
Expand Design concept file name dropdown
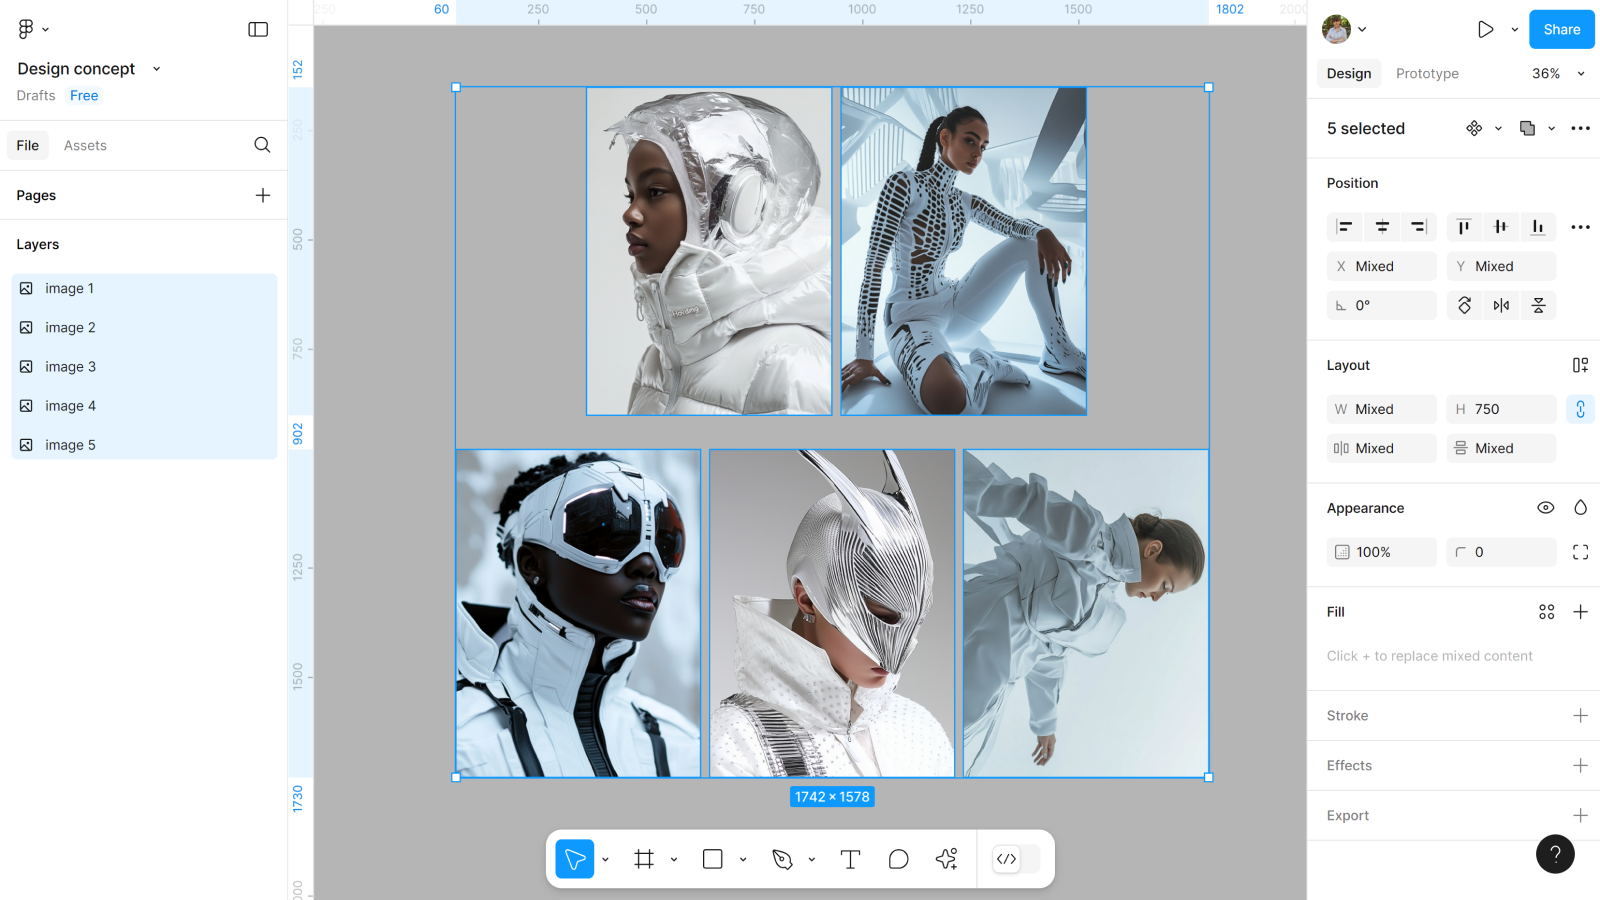tap(156, 69)
